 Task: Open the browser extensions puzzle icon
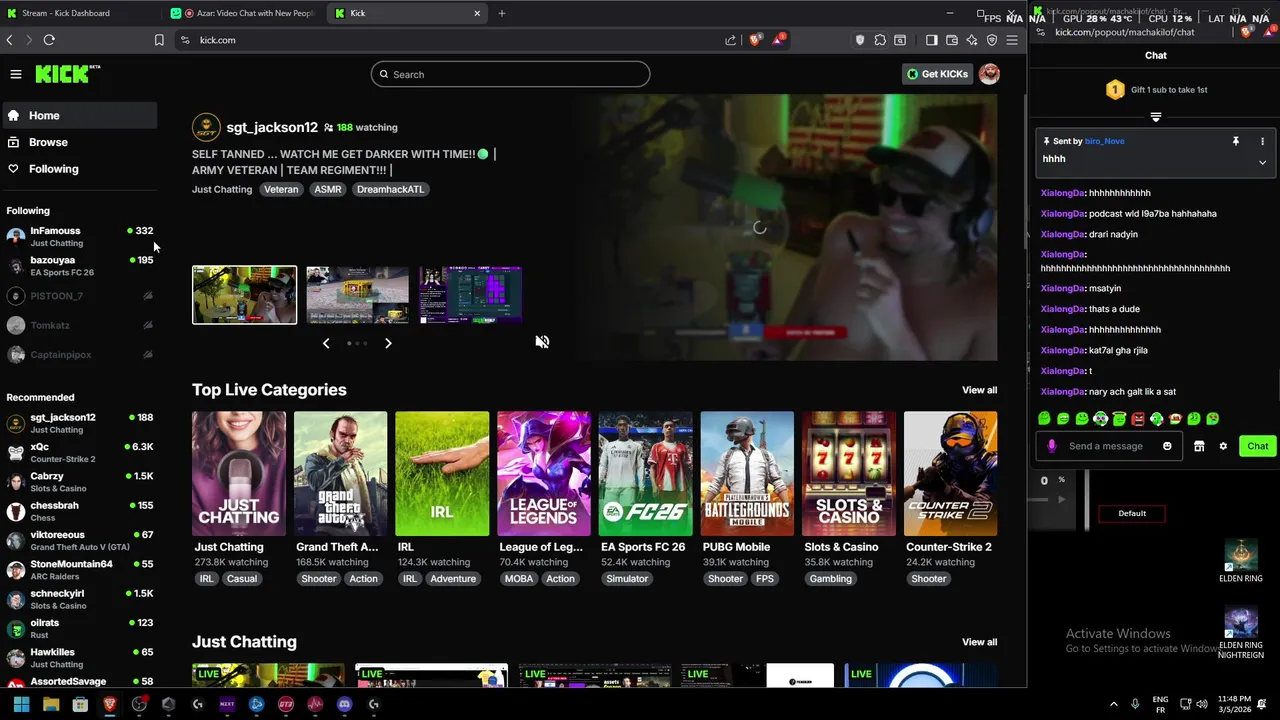tap(880, 40)
